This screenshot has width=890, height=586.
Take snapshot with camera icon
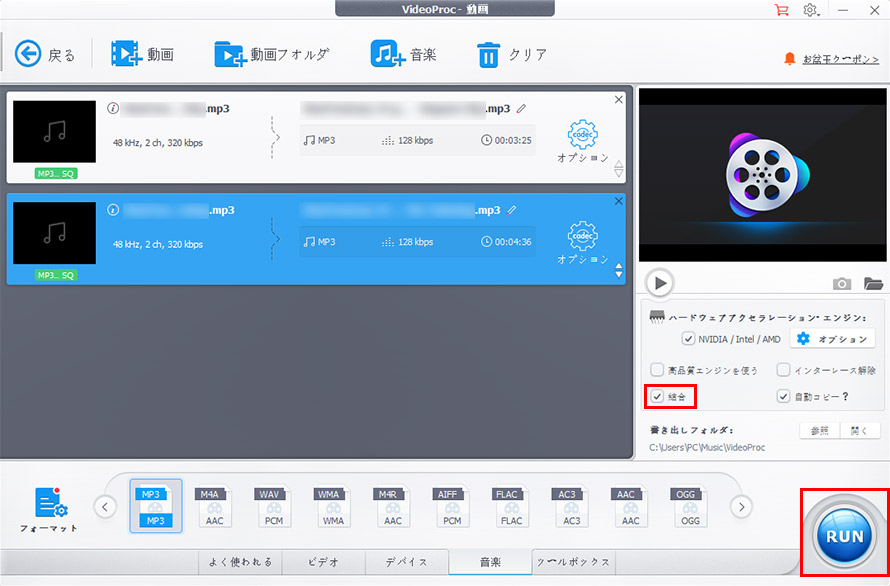(842, 283)
